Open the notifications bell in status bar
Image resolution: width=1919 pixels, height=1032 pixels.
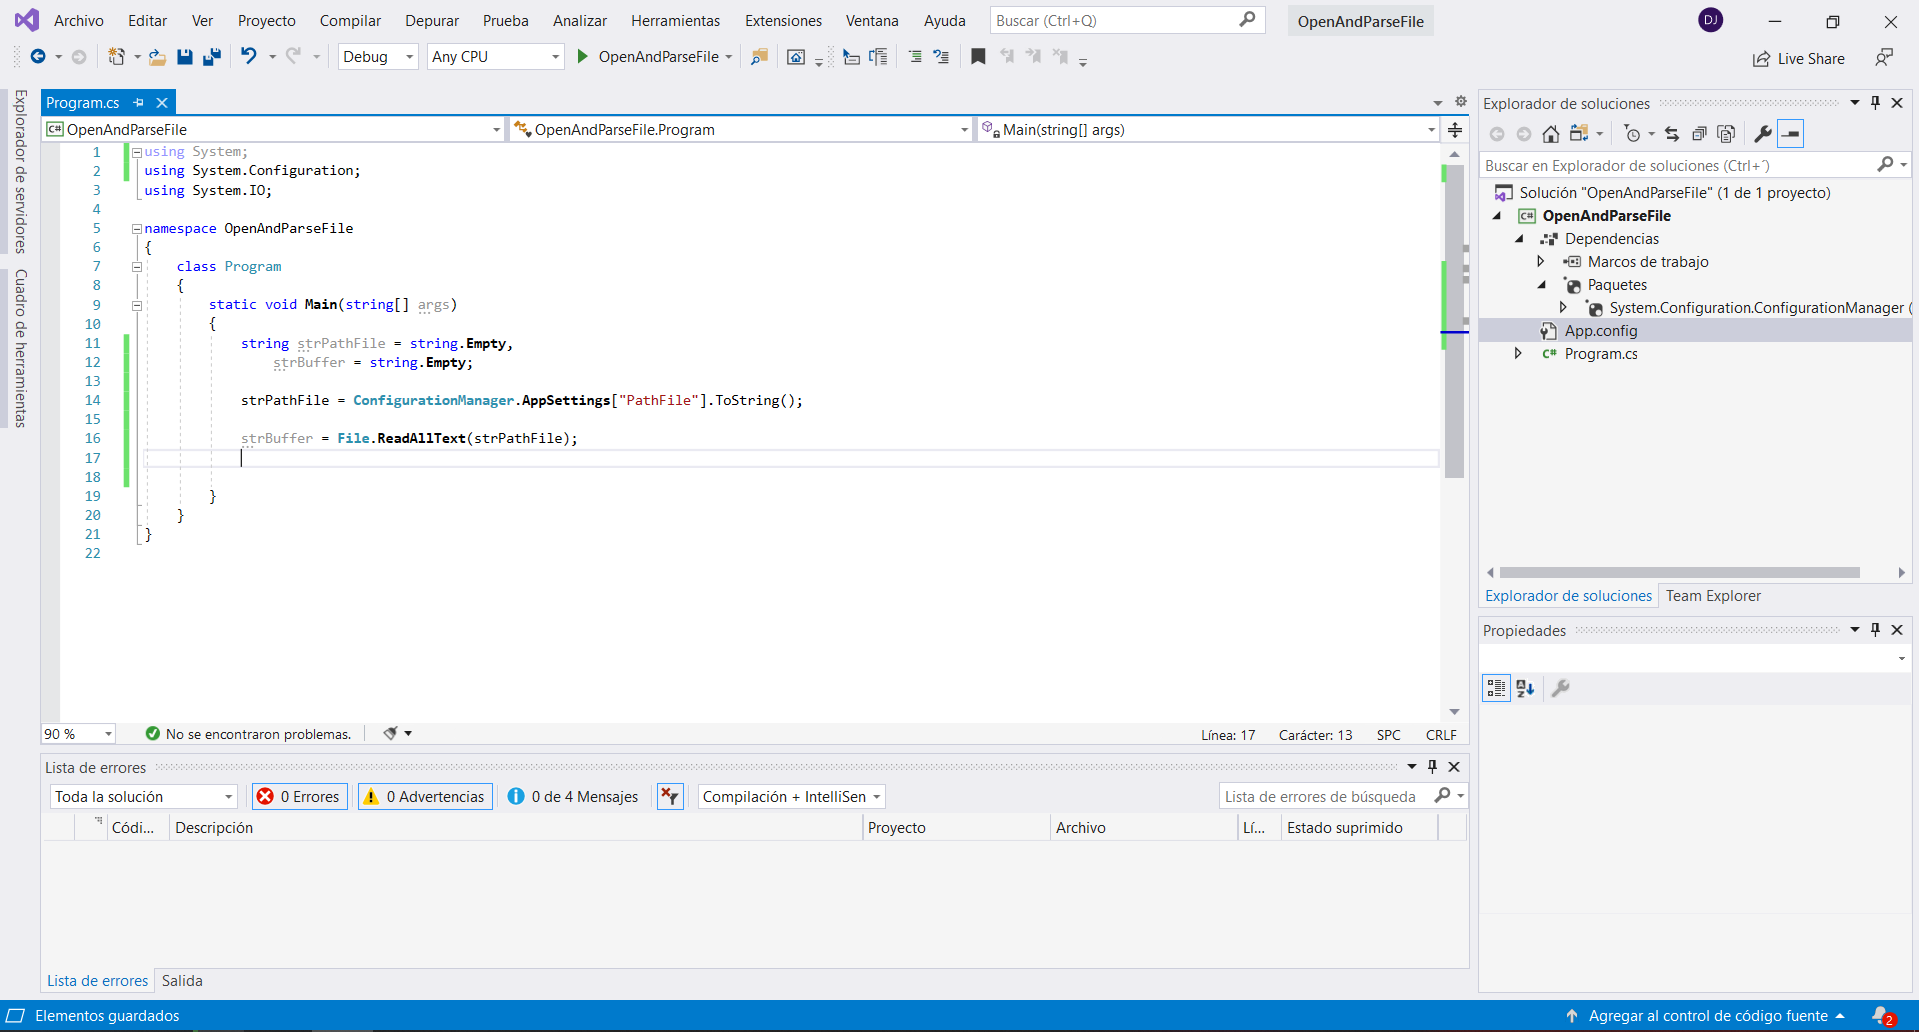pyautogui.click(x=1881, y=1015)
